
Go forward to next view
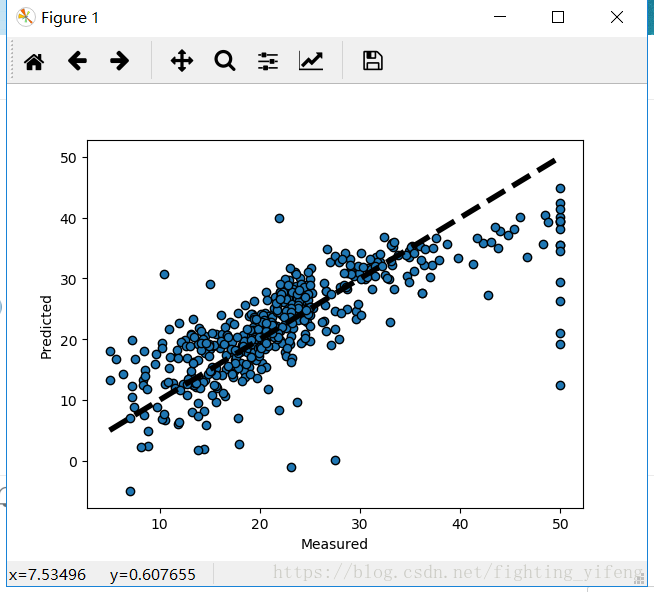tap(119, 61)
